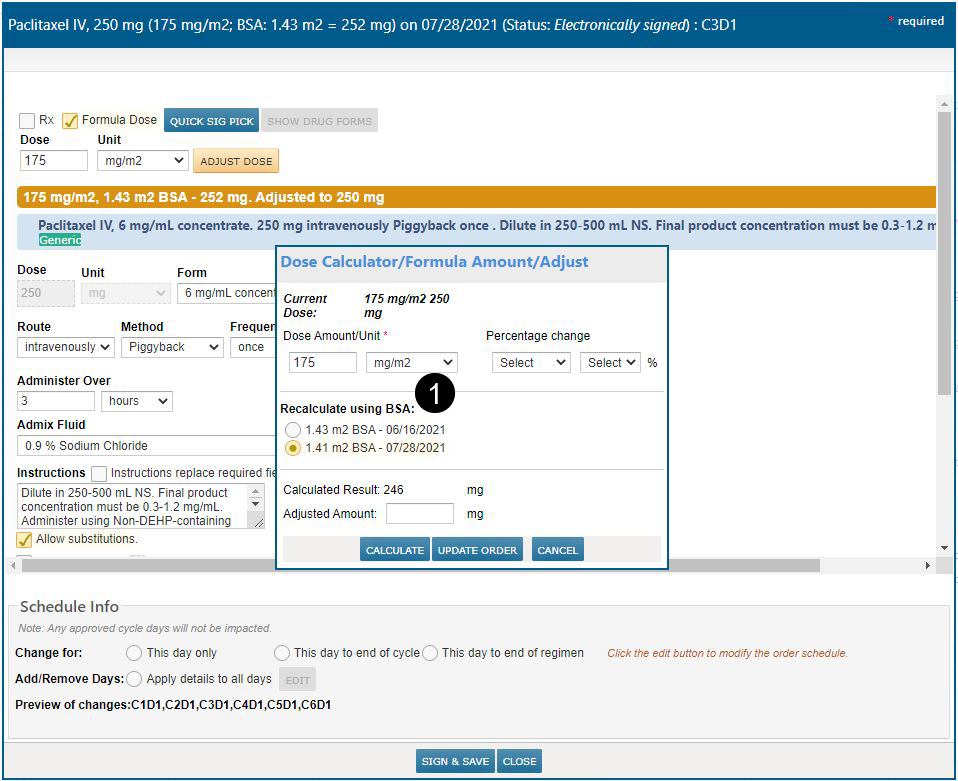Open the mg/m2 unit dropdown in calculator
958x781 pixels.
(x=412, y=363)
